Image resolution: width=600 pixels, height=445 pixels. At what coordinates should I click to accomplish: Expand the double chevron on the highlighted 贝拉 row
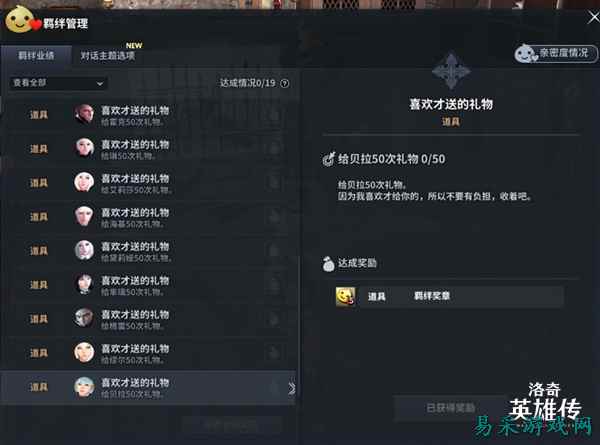pos(292,388)
